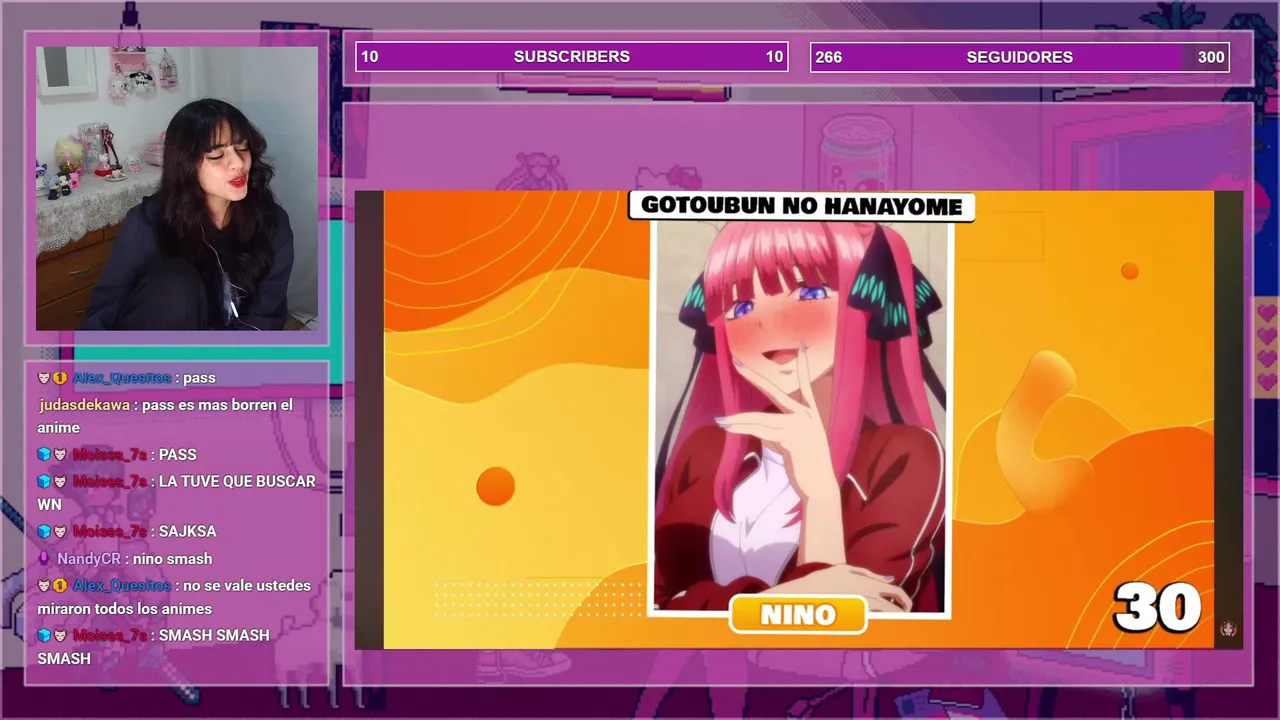The width and height of the screenshot is (1280, 720).
Task: Click the "LA TUVE QUE BUSCAR WN" message text
Action: [177, 493]
